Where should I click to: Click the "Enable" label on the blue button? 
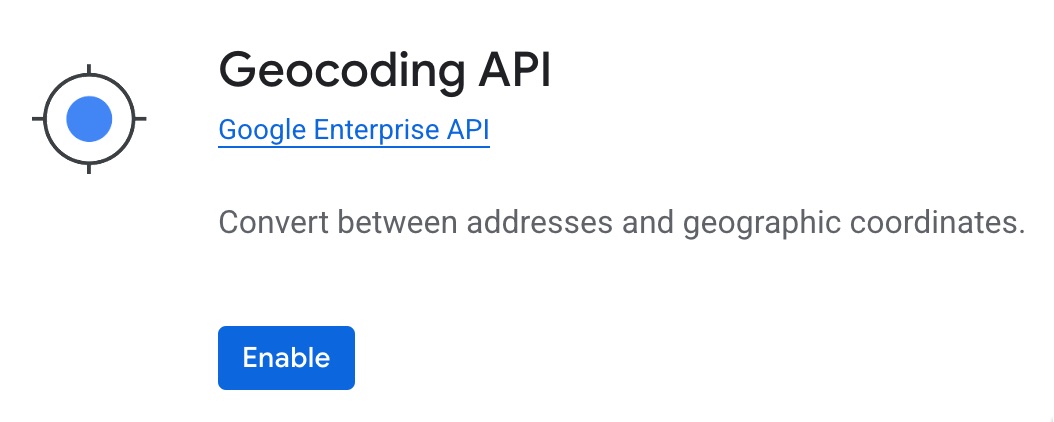(x=286, y=357)
